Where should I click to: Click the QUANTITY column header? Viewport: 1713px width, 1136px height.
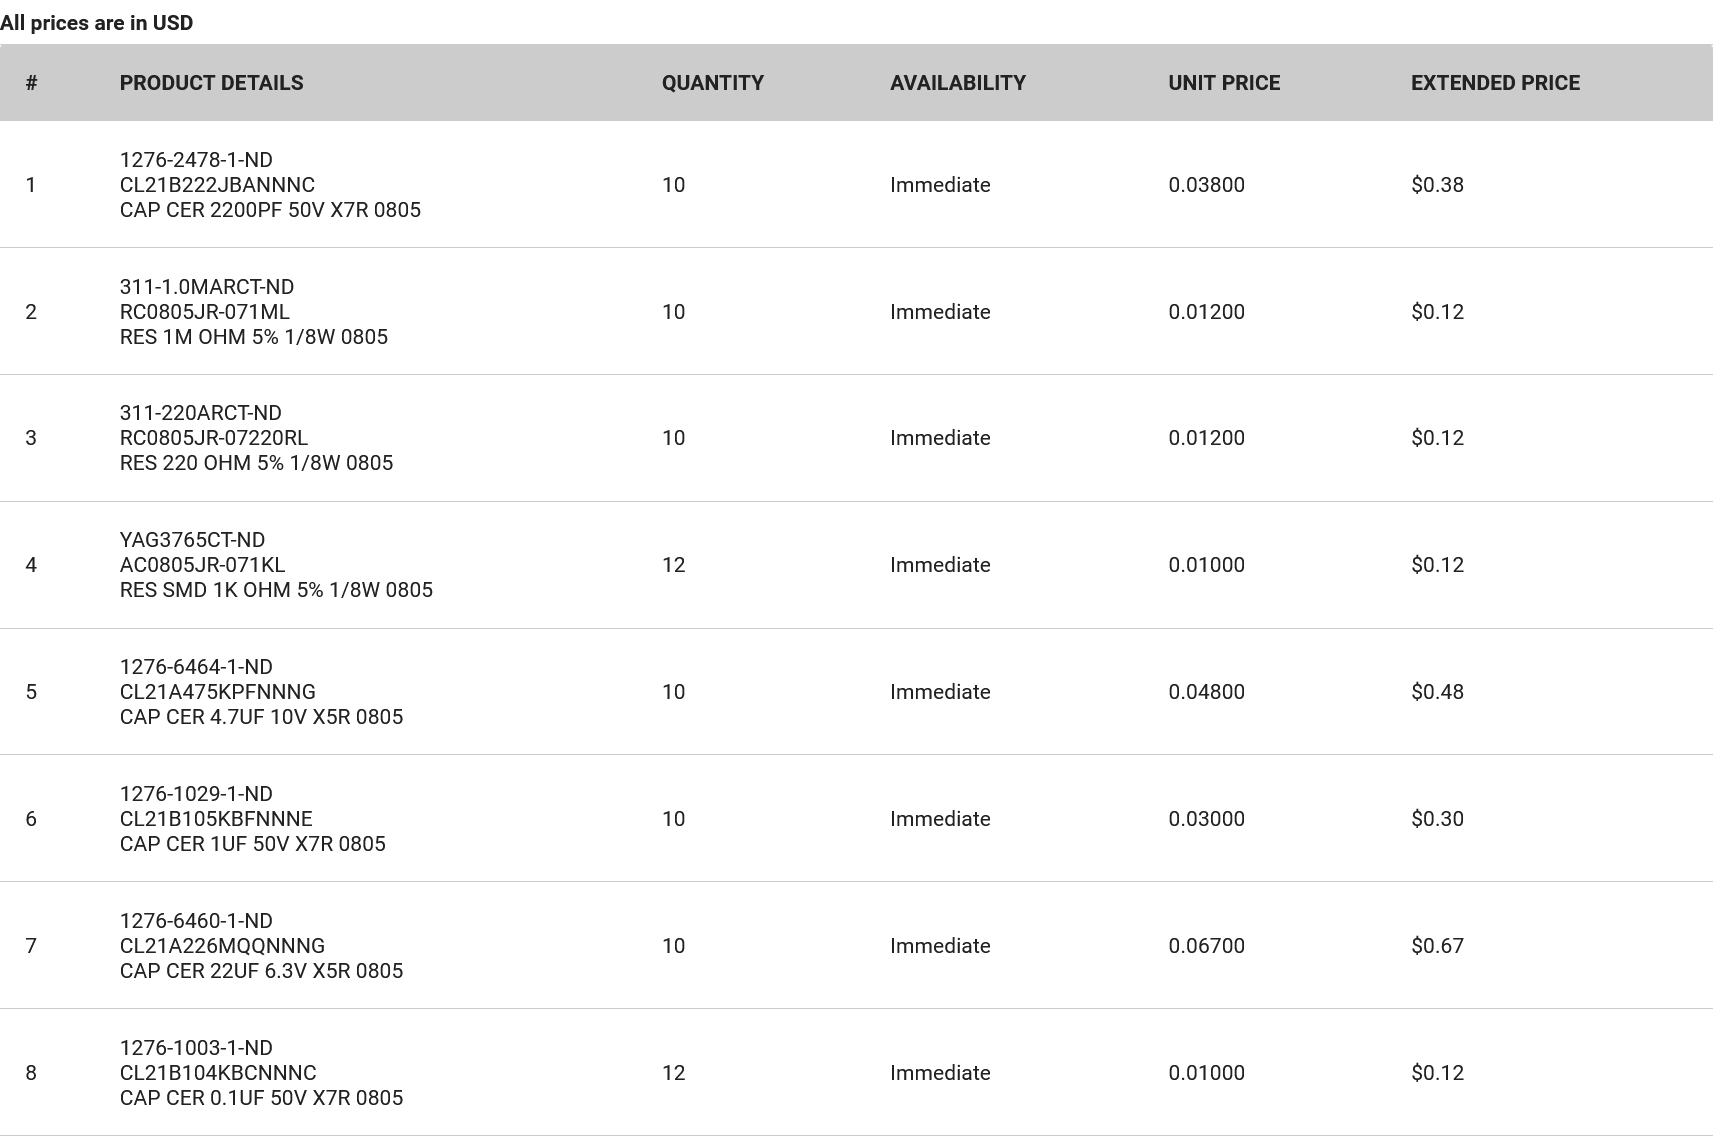[712, 83]
